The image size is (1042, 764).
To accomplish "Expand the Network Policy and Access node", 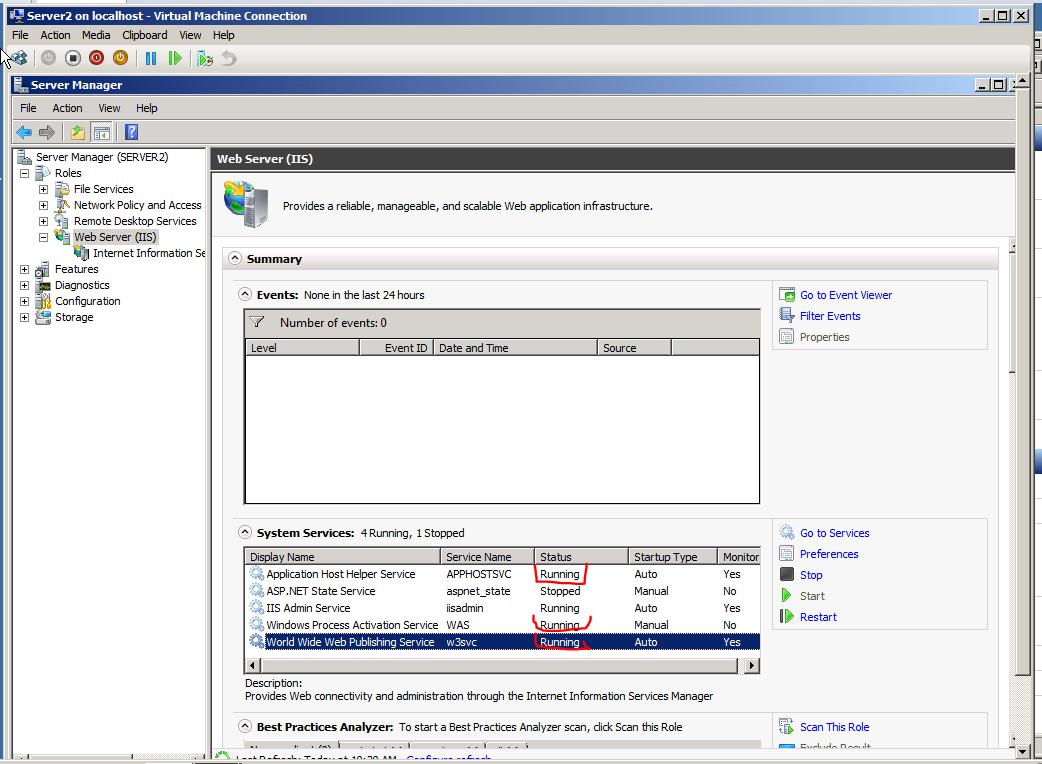I will tap(43, 205).
